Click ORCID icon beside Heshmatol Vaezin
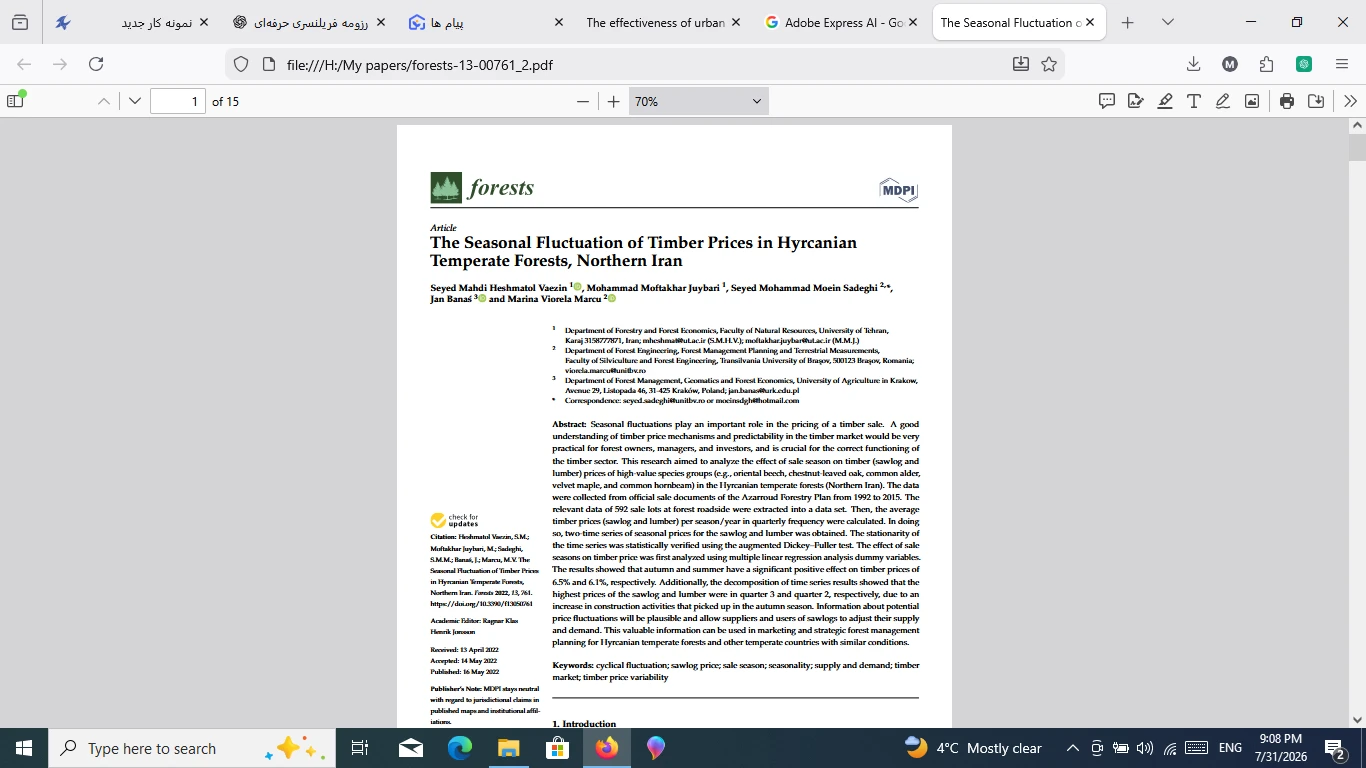1366x768 pixels. 577,287
